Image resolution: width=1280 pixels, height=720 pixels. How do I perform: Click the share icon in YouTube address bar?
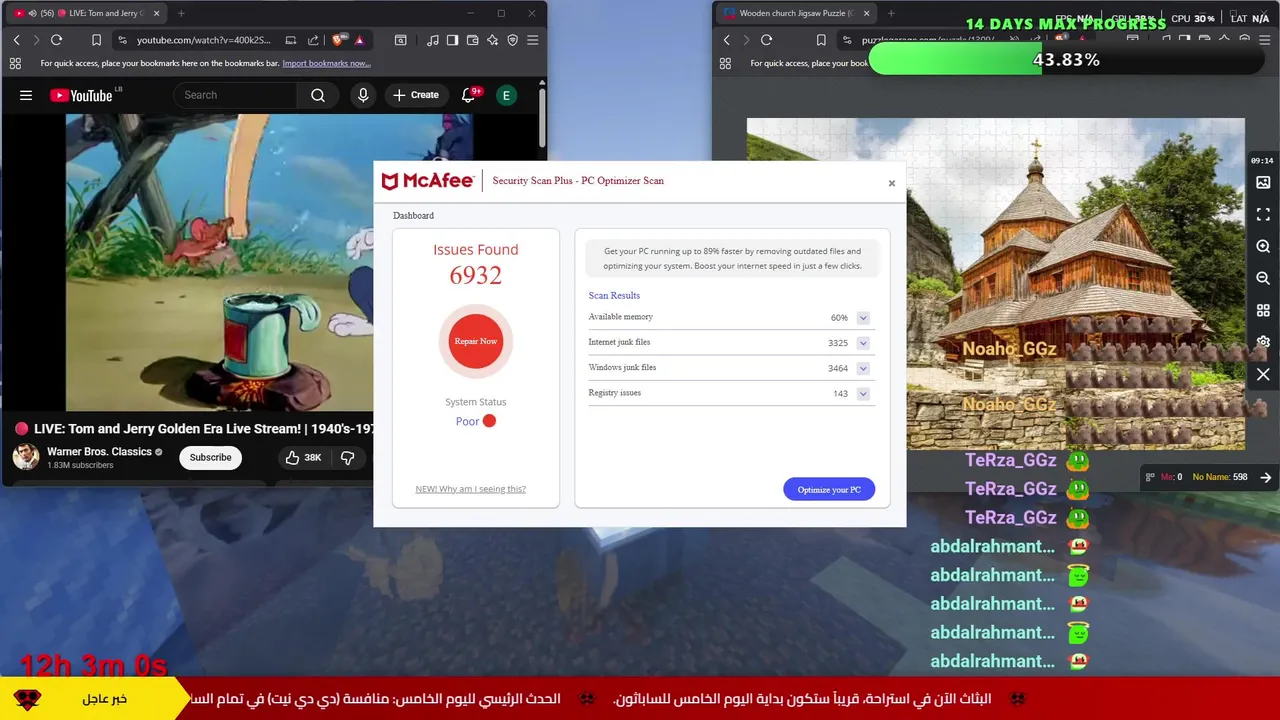click(313, 40)
